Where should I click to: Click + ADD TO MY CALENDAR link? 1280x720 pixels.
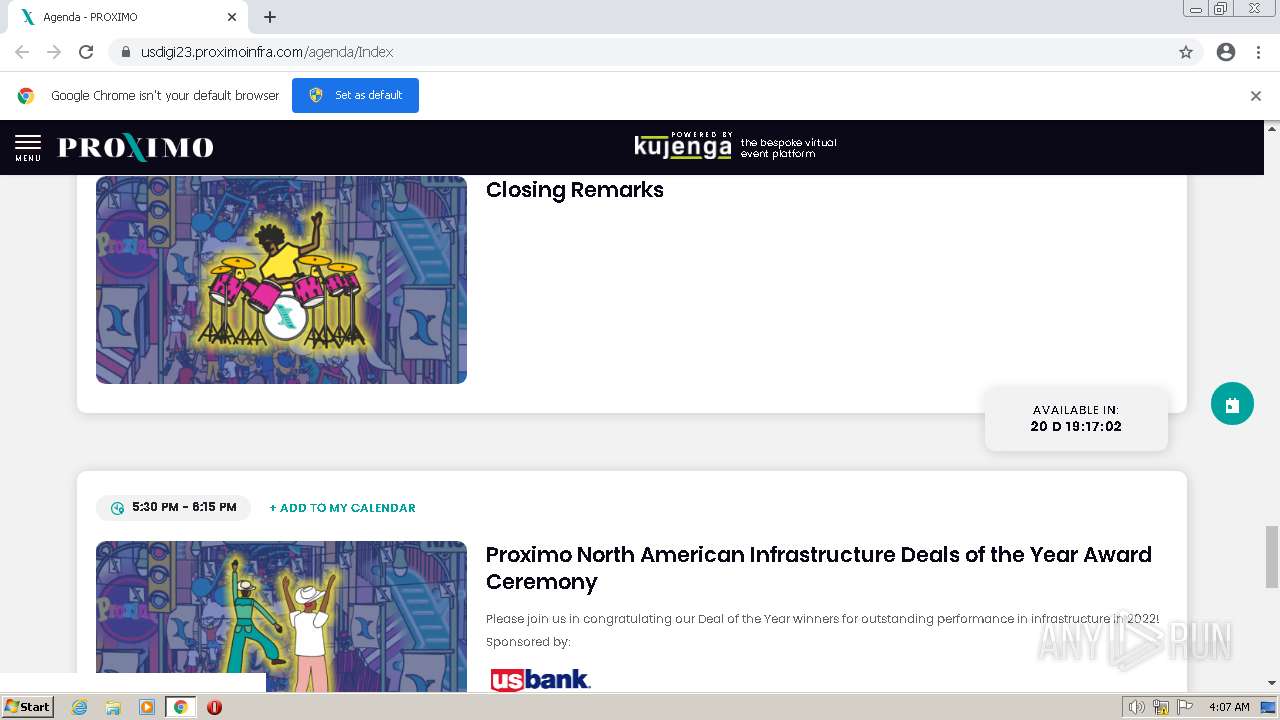click(x=343, y=508)
